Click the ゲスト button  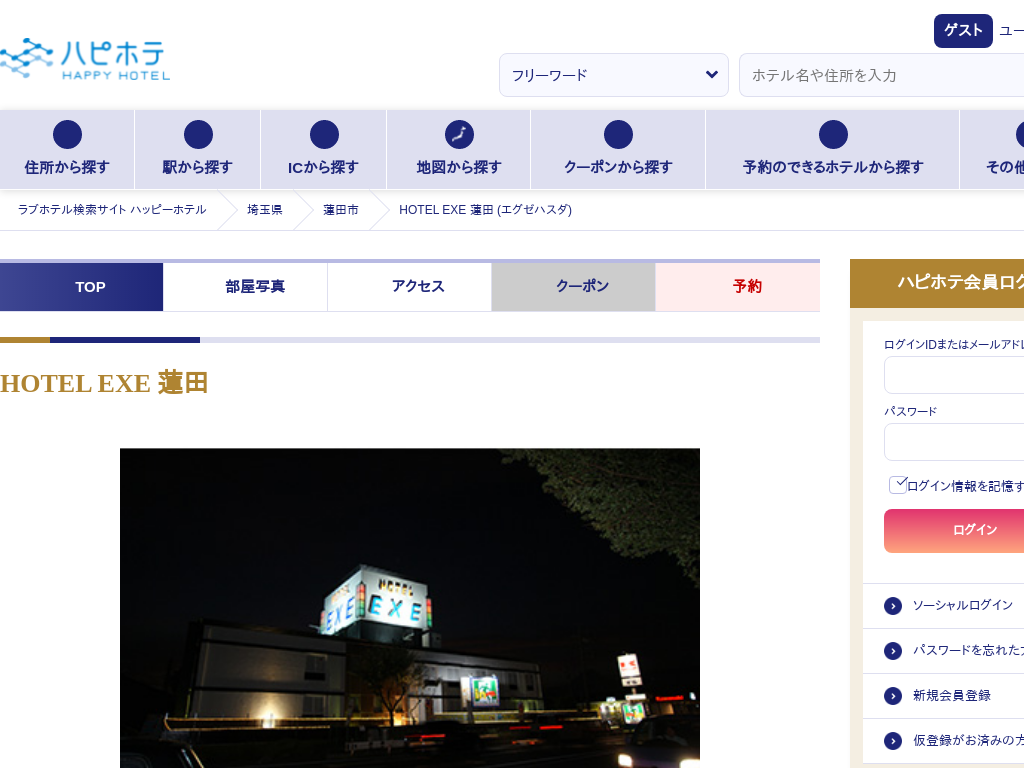click(963, 31)
